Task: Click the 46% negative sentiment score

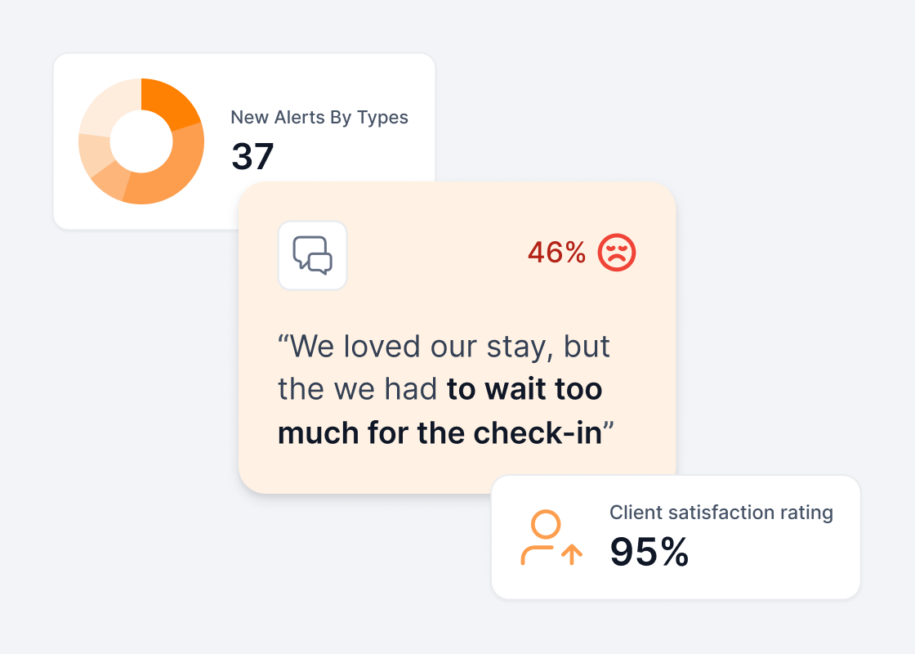Action: (x=556, y=253)
